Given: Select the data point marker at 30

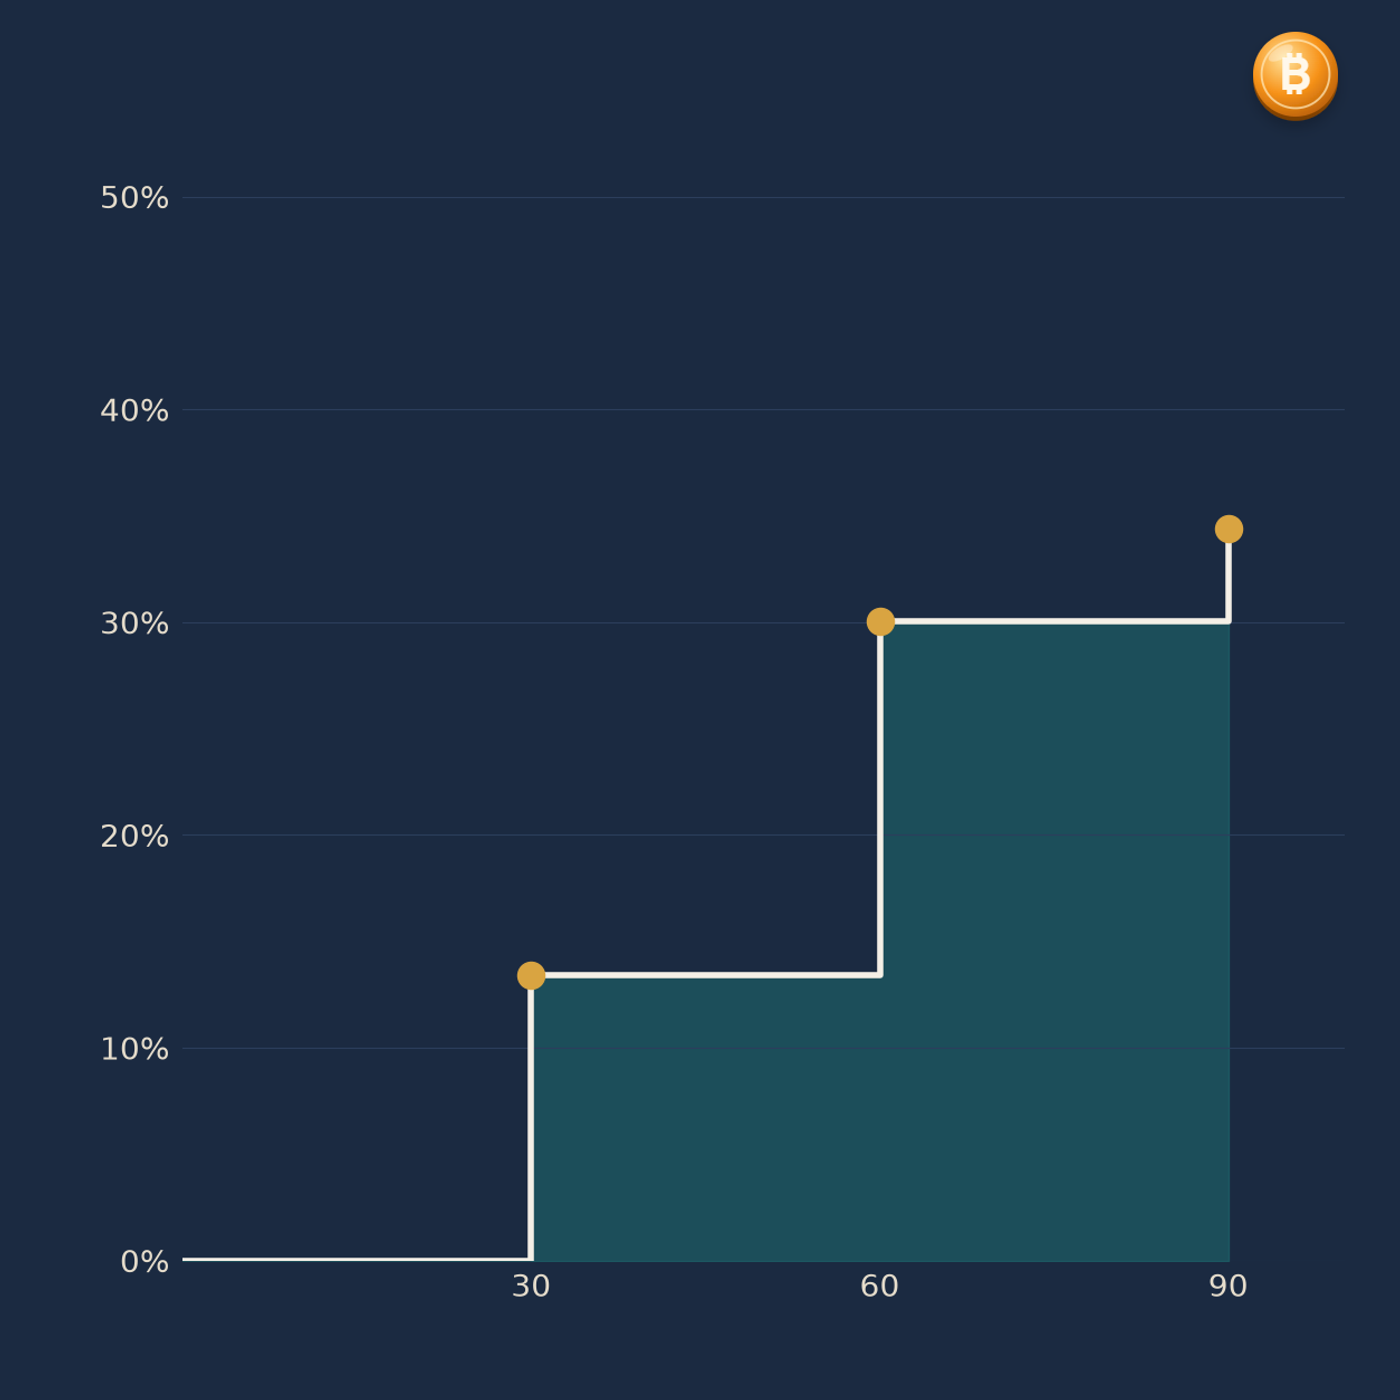Looking at the screenshot, I should point(531,975).
